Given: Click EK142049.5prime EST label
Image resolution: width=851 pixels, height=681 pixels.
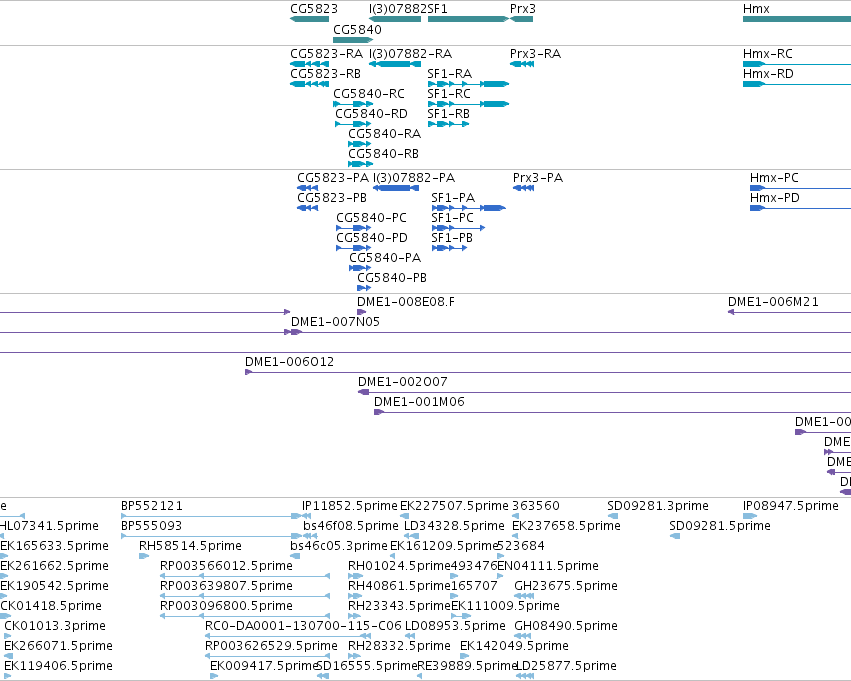Looking at the screenshot, I should coord(514,646).
